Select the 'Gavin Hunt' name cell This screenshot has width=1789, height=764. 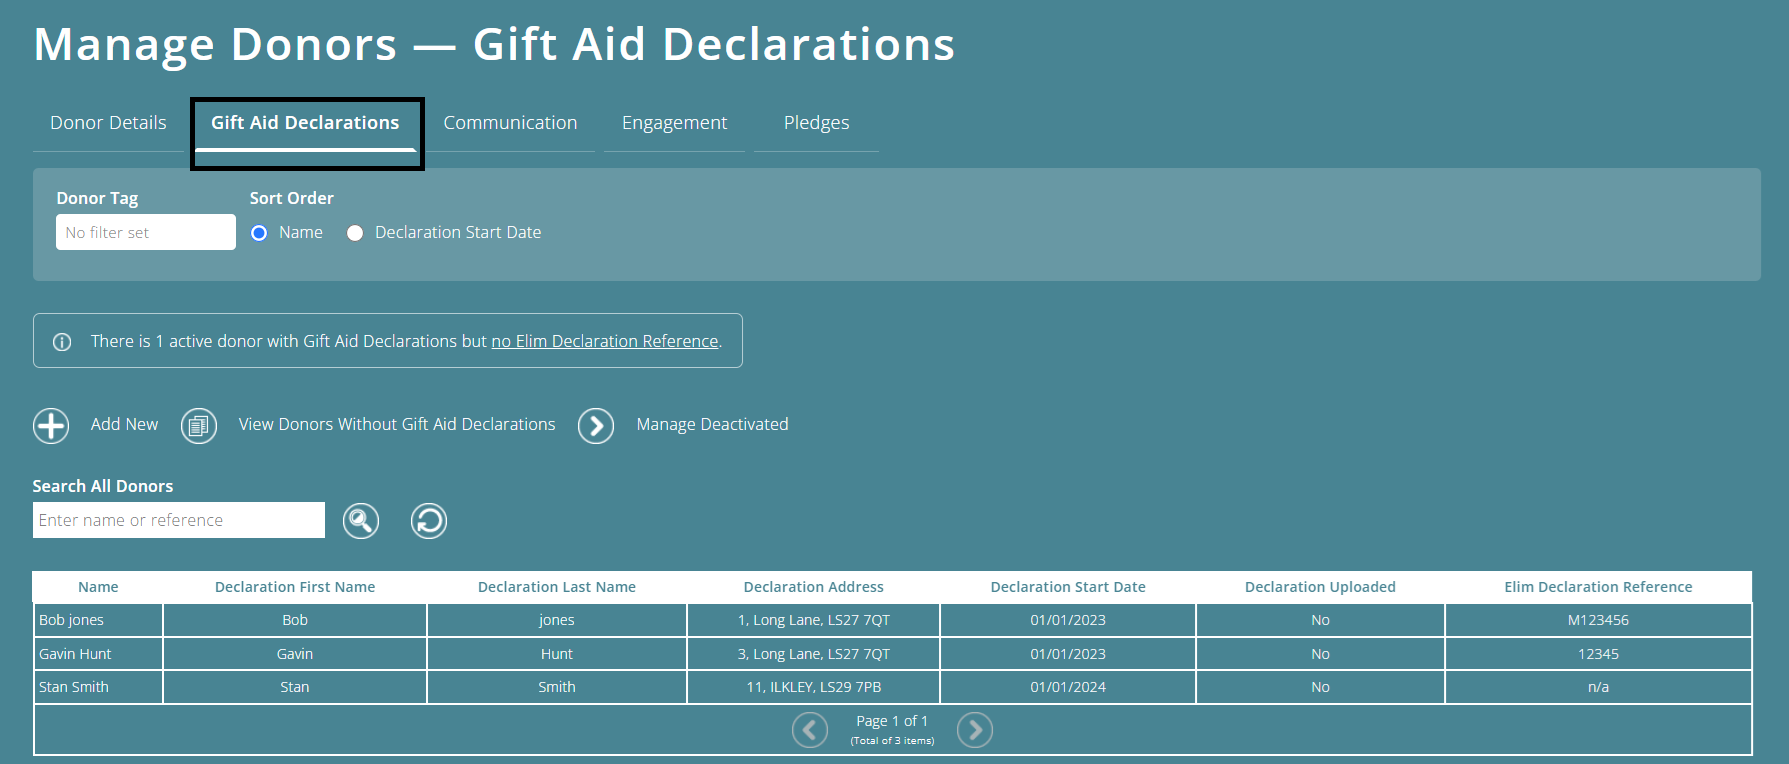pyautogui.click(x=98, y=654)
